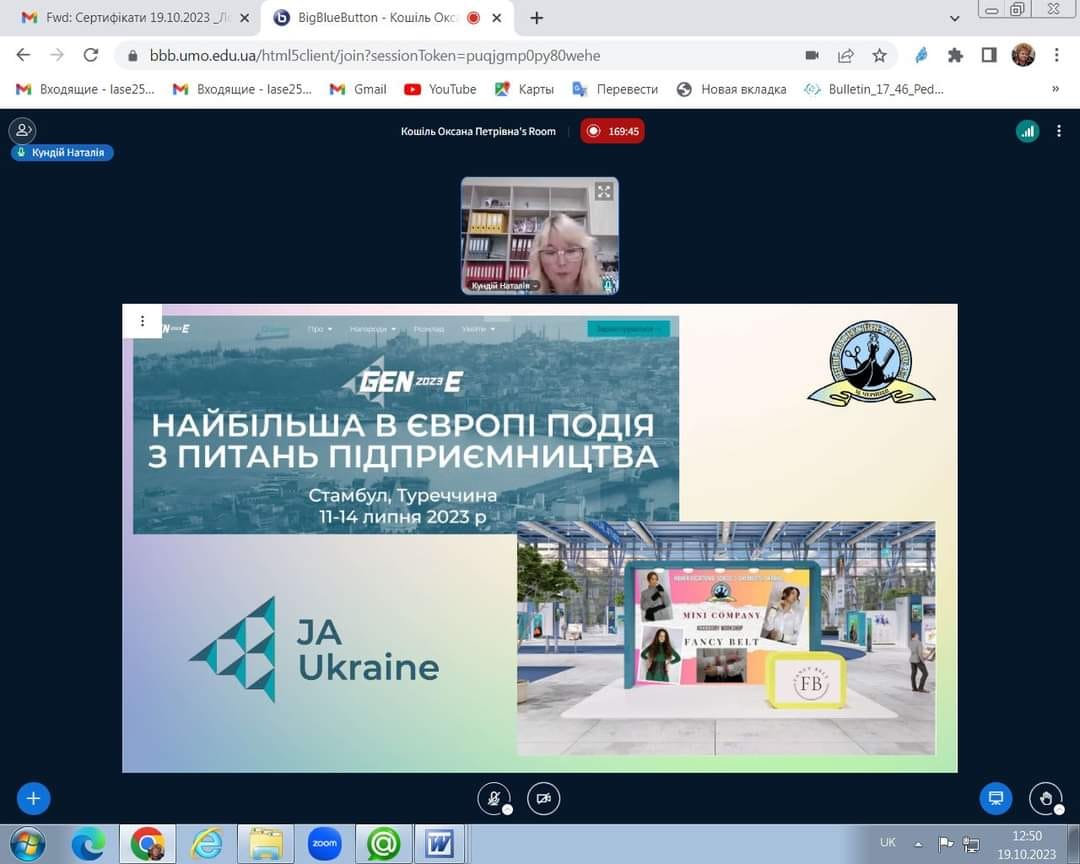Open the Новая вкладка bookmark
1080x864 pixels.
click(x=731, y=89)
